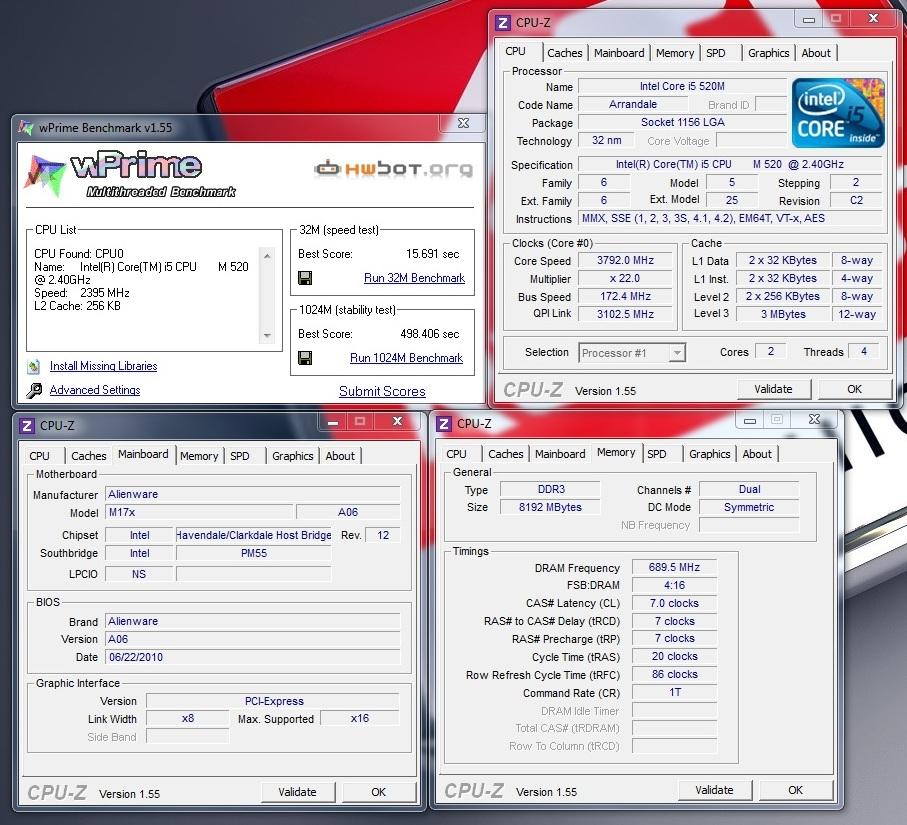
Task: Click the Command Rate value 1T
Action: pos(674,692)
